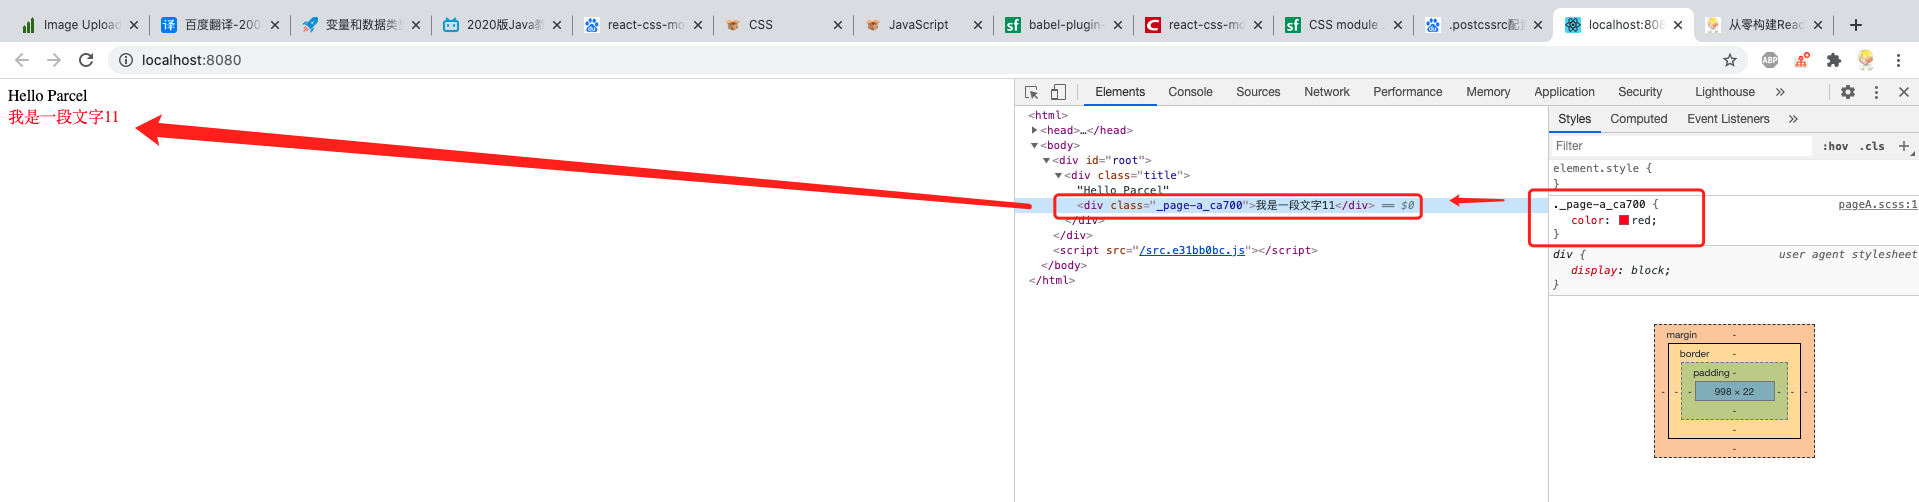Switch to the Performance tab
Screen dimensions: 1919x502
(1408, 92)
